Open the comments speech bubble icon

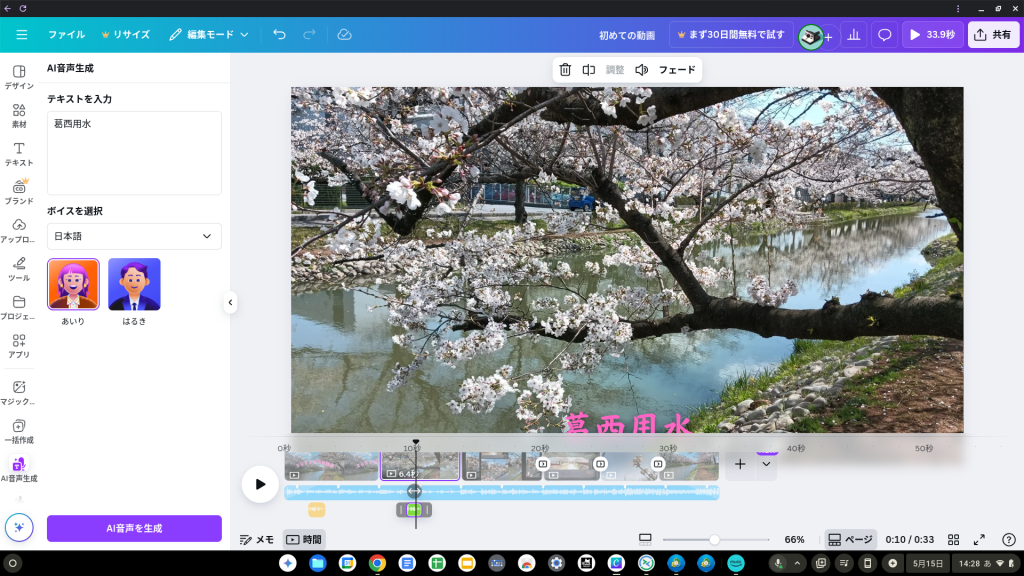point(884,35)
